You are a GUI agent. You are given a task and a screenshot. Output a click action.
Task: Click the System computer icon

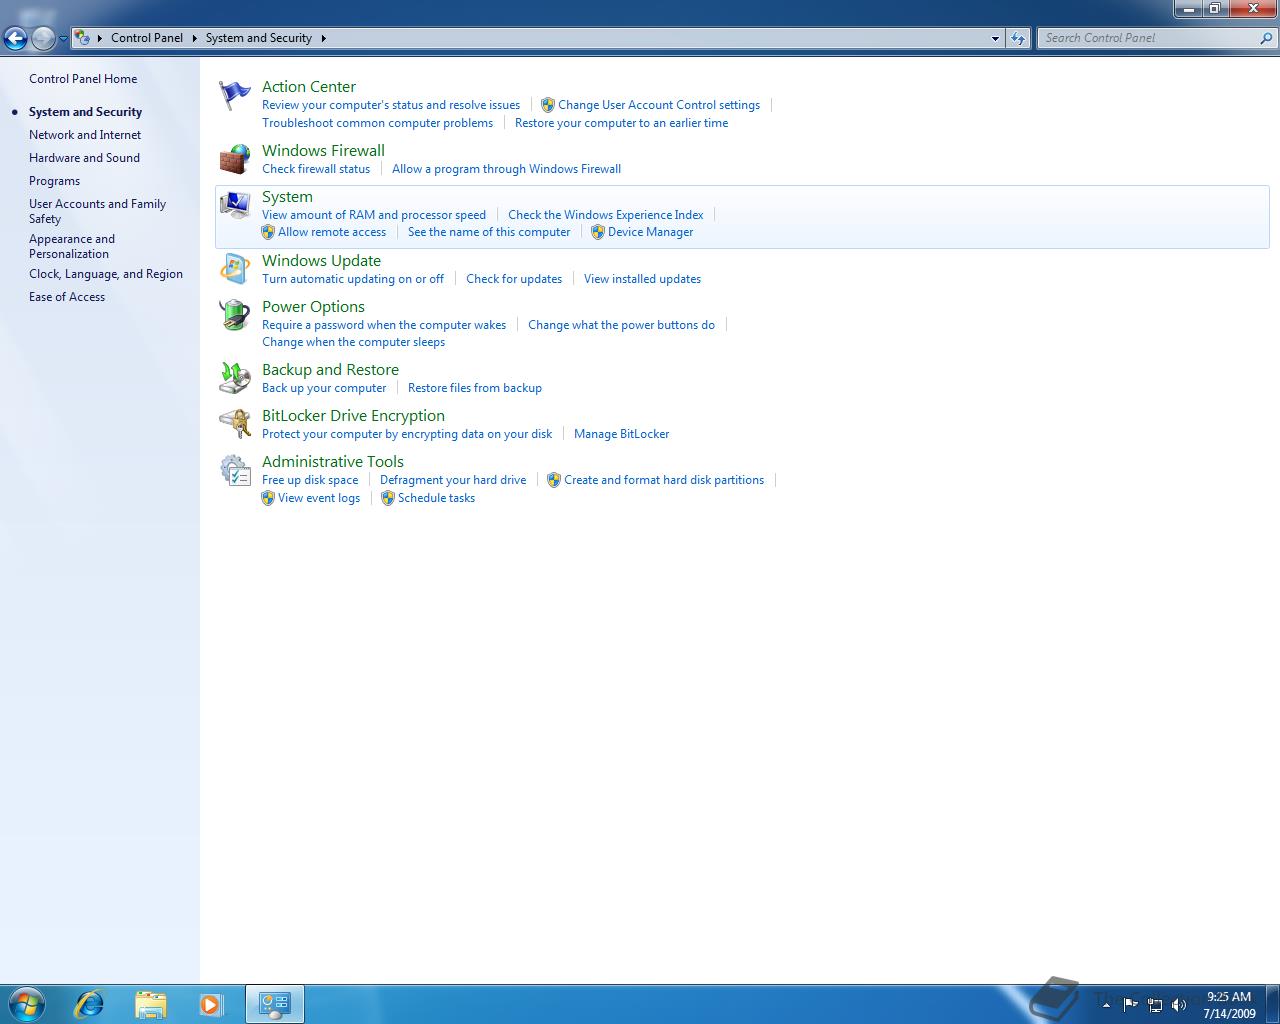tap(235, 205)
